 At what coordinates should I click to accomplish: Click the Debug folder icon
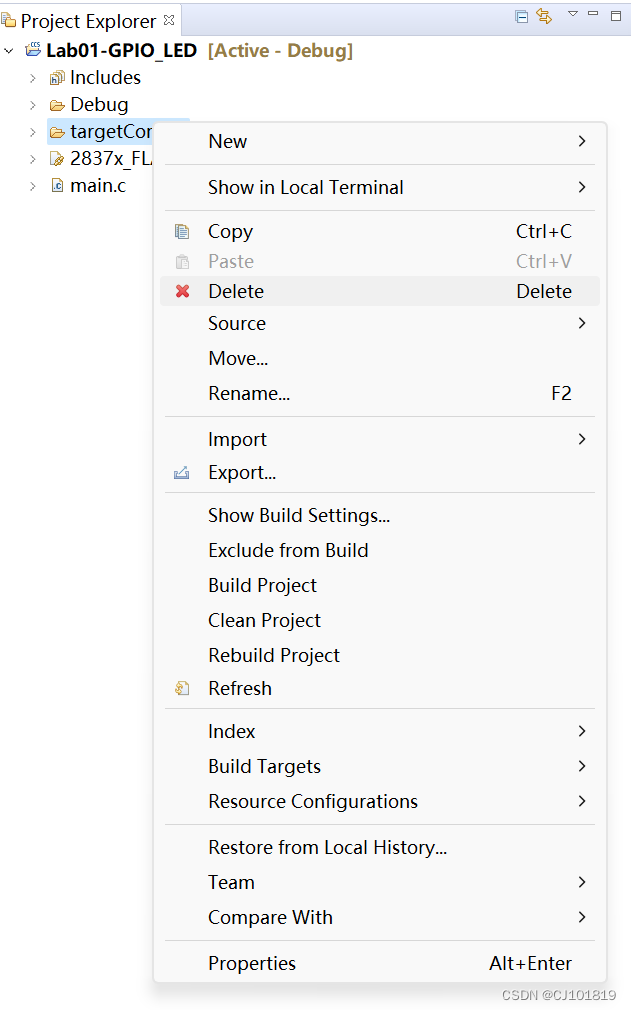[x=57, y=105]
